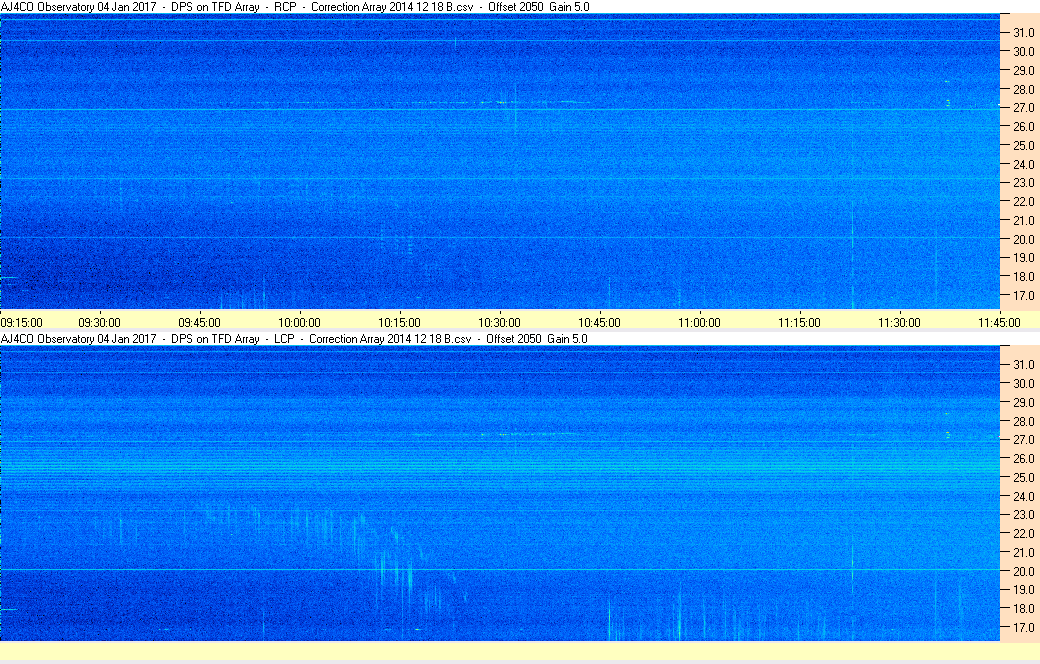Click the 28.0 frequency label in LCP panel

(1023, 422)
